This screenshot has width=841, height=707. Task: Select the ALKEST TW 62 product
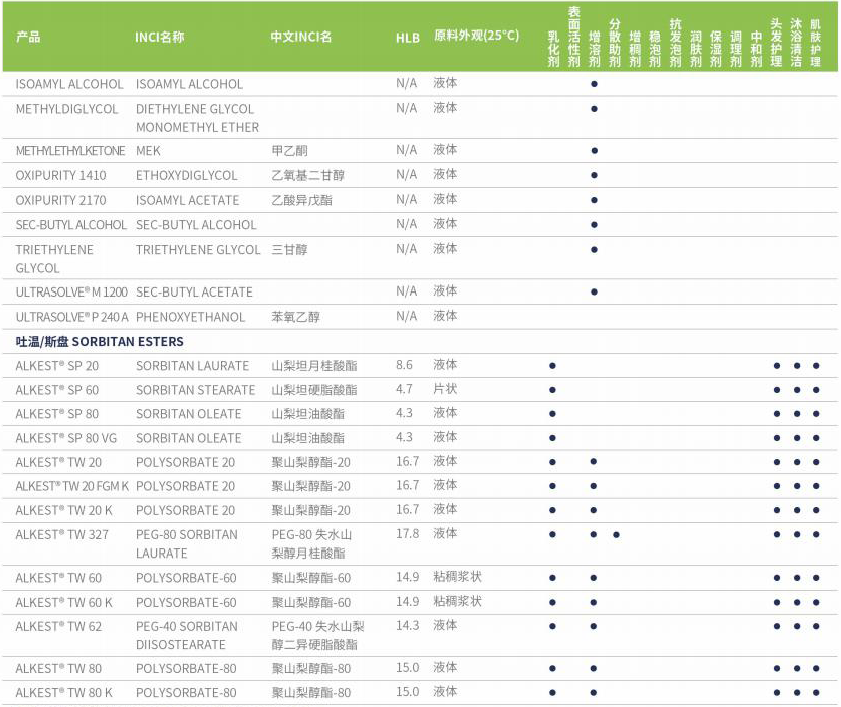pos(58,627)
